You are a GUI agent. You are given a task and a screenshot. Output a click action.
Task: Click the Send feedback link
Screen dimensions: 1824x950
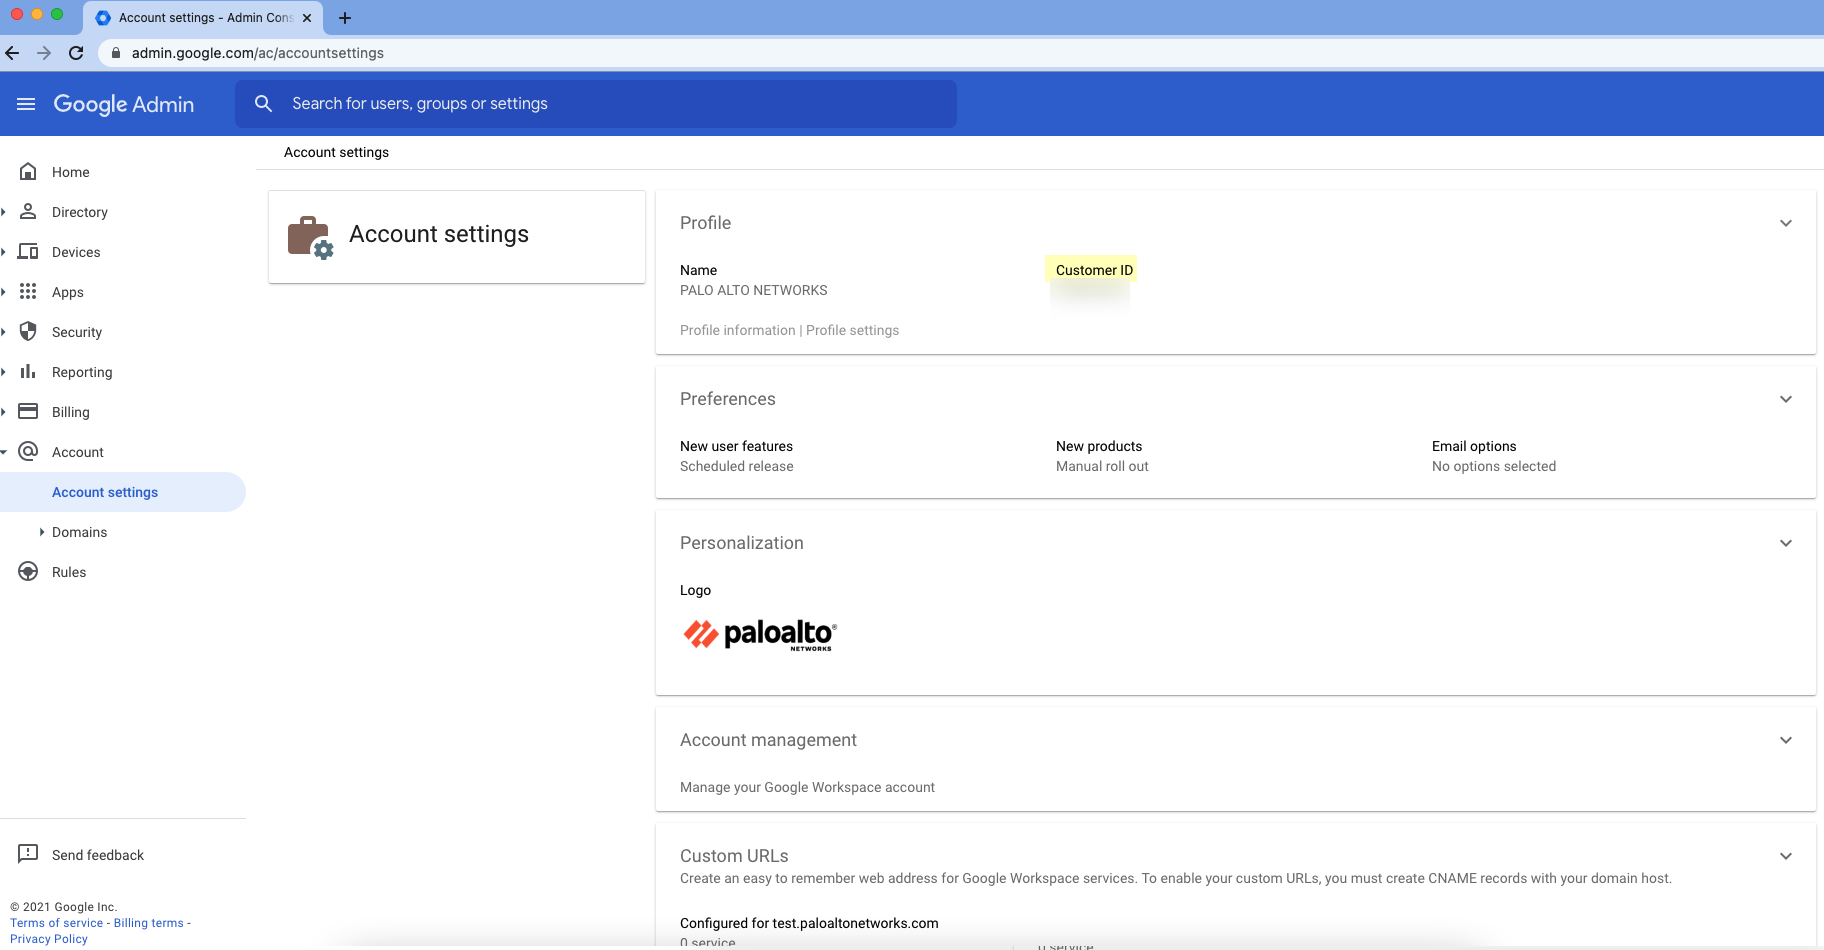pos(98,855)
